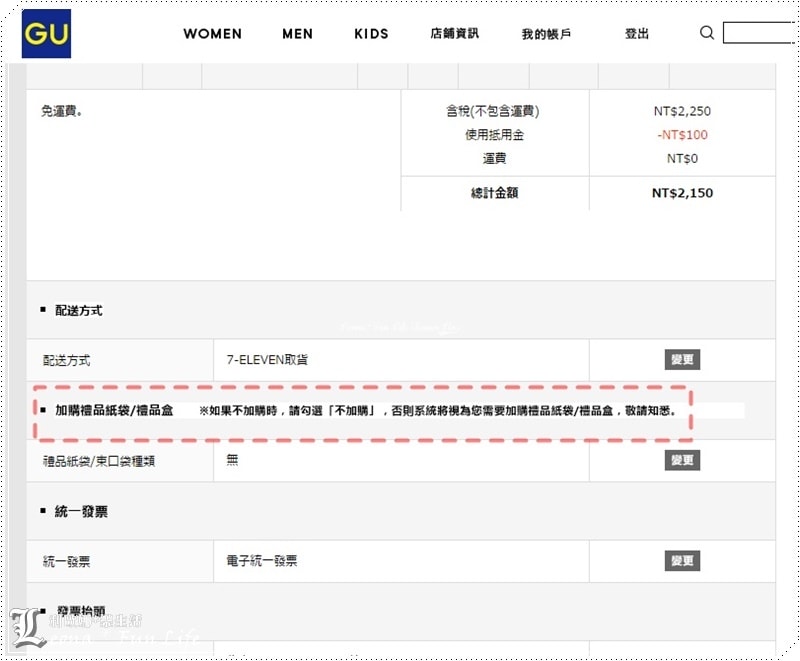This screenshot has height=661, width=800.
Task: Click the -NT$100 discount amount
Action: point(682,135)
